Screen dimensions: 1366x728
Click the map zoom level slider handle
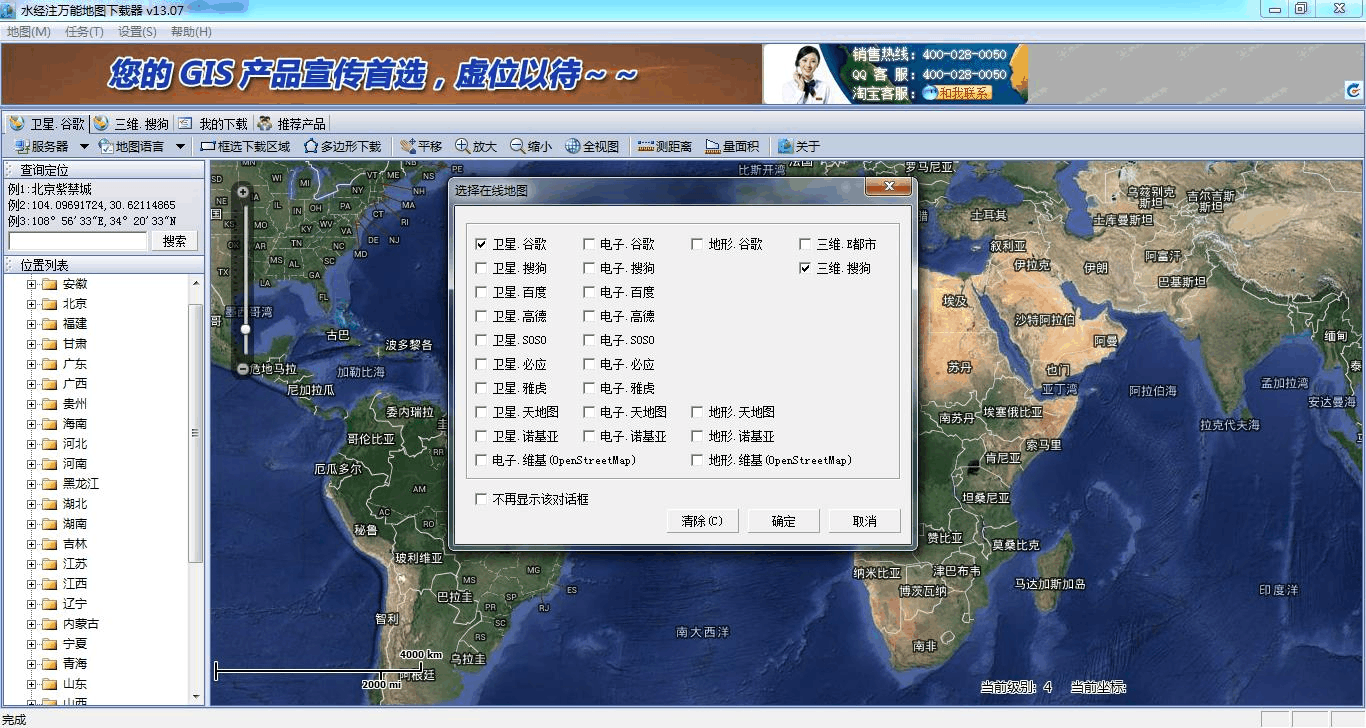[x=245, y=329]
